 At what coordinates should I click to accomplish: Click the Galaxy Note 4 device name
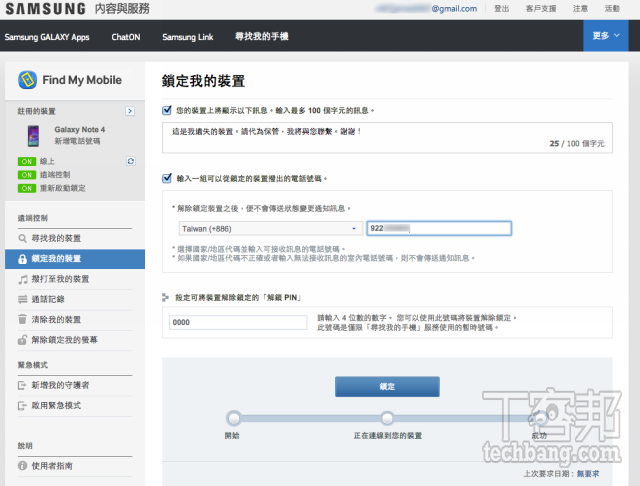point(80,129)
